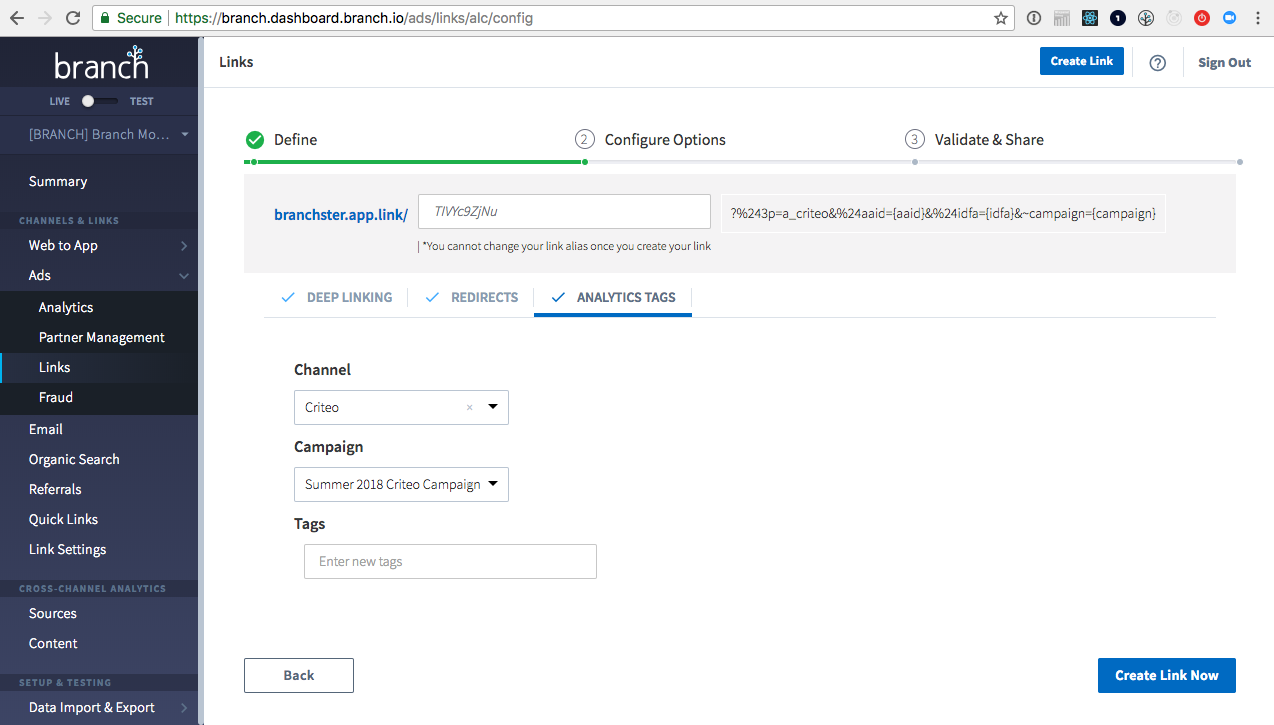The width and height of the screenshot is (1274, 725).
Task: Open the Channel dropdown arrow
Action: click(x=493, y=407)
